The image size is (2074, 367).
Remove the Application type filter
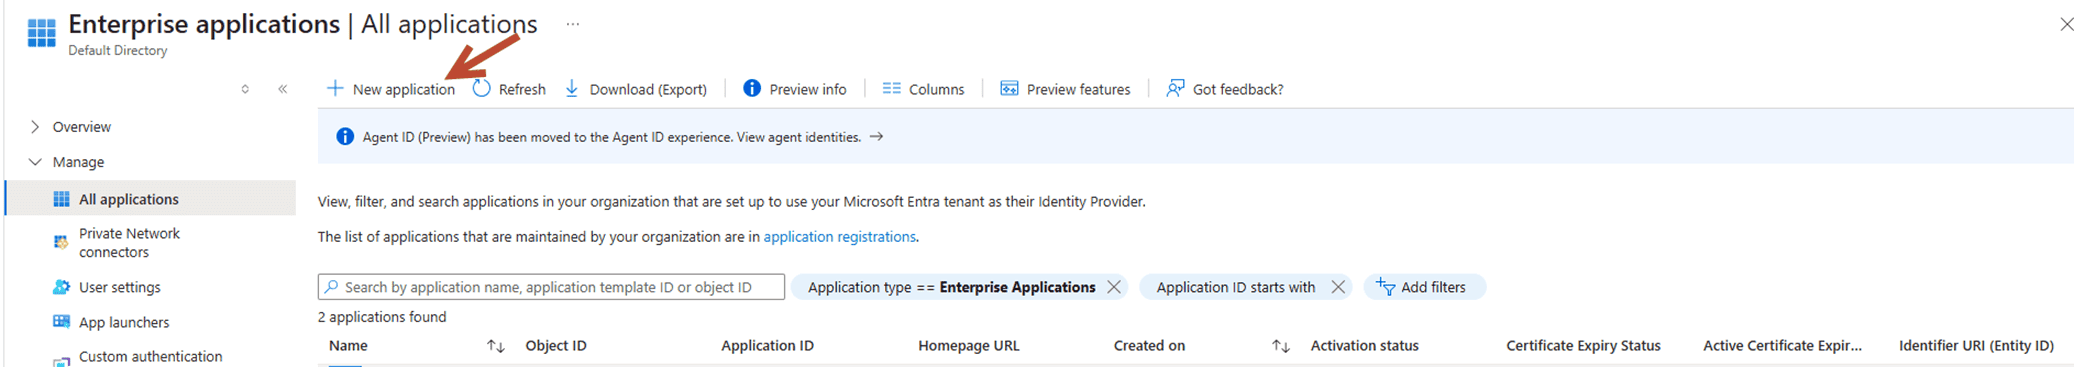coord(1114,287)
